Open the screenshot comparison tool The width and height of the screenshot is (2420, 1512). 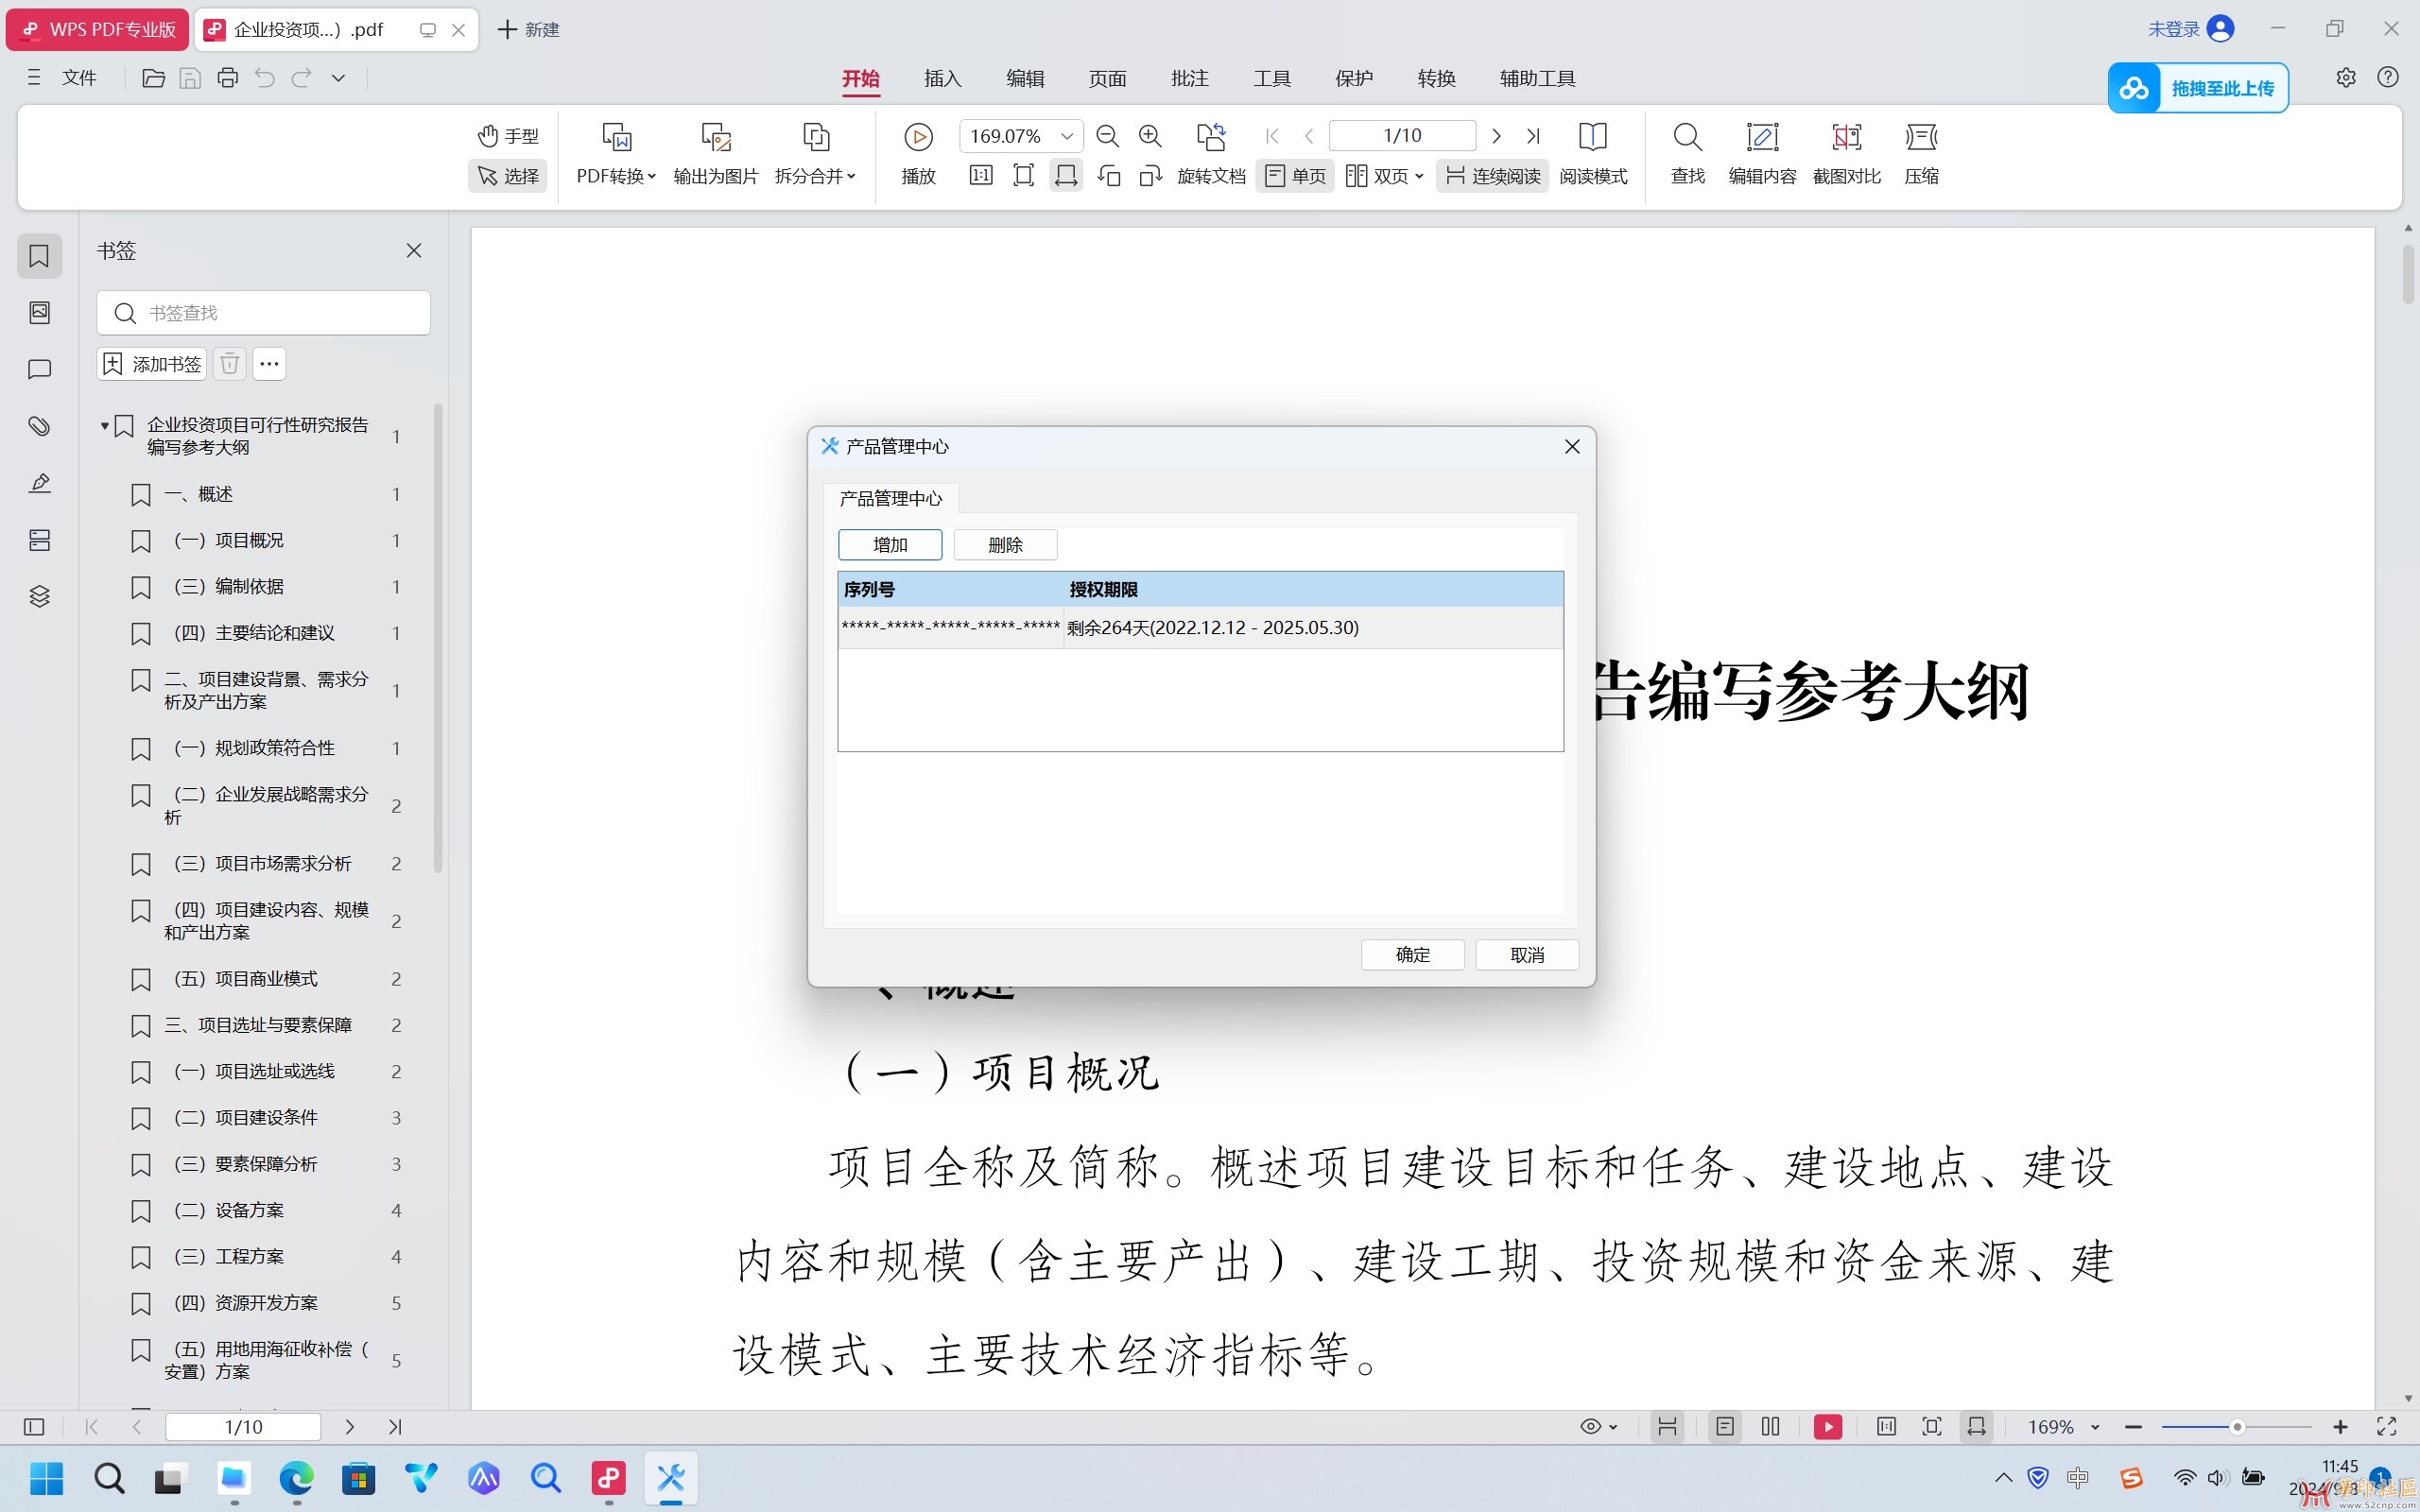[x=1846, y=137]
